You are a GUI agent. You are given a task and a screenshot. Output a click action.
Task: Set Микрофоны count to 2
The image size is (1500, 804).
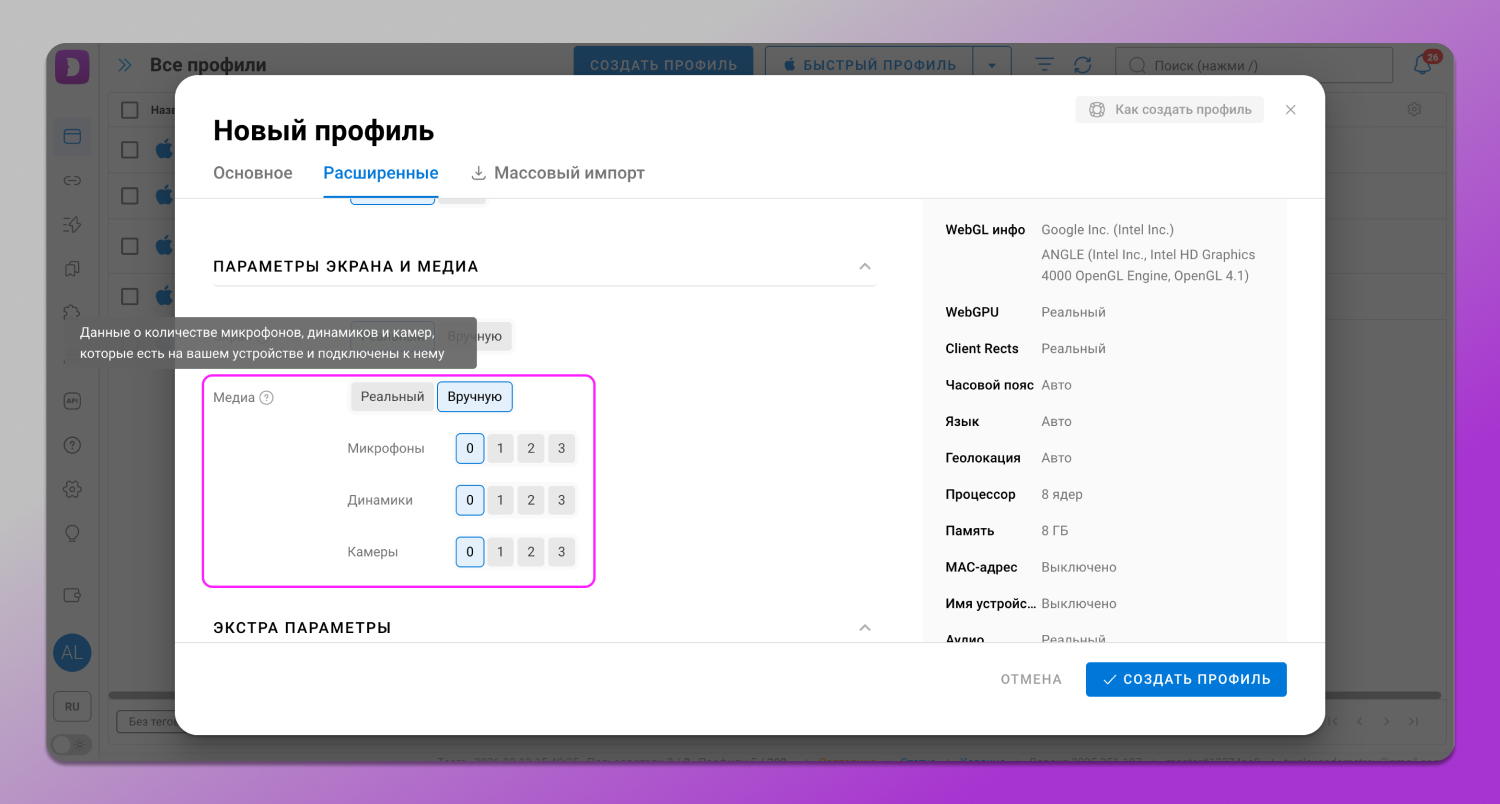tap(531, 448)
